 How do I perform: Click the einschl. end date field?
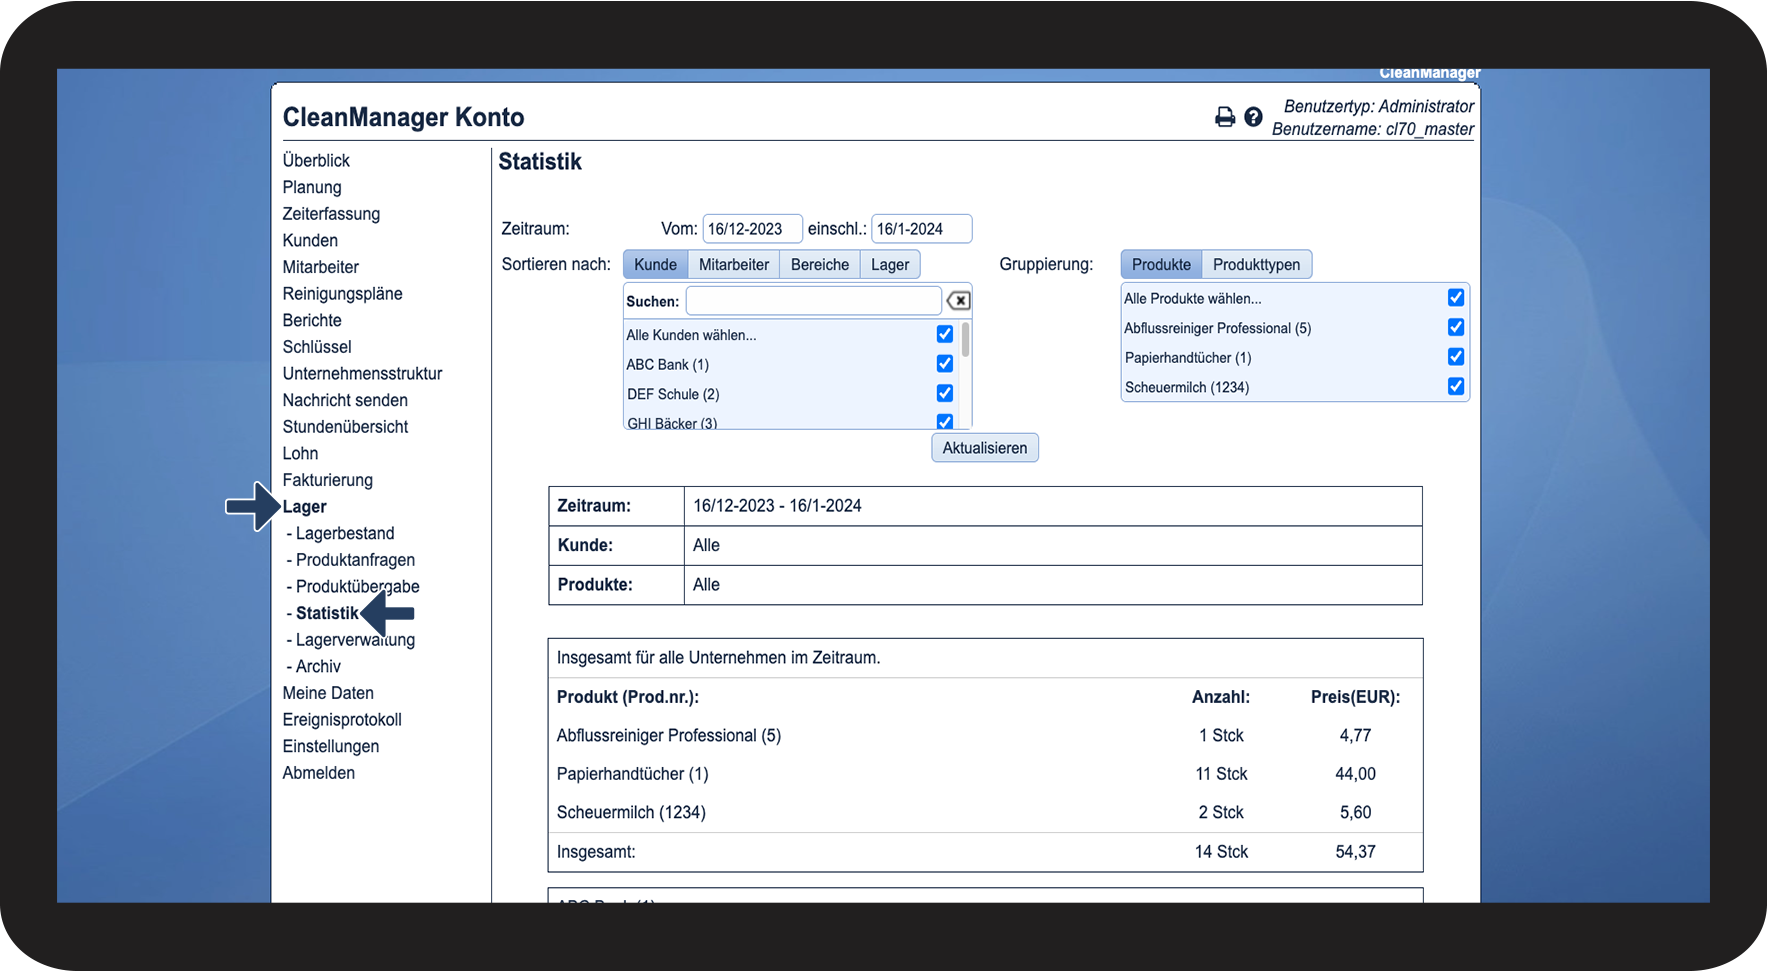[x=920, y=229]
